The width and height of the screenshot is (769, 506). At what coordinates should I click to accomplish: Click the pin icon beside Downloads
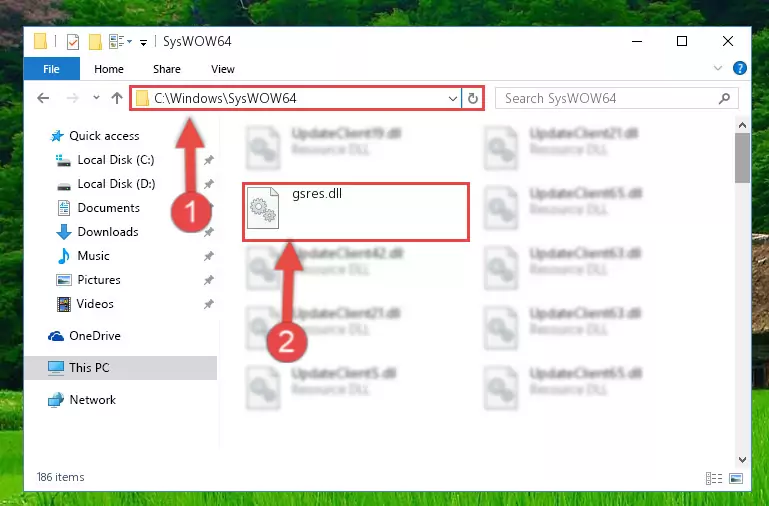(208, 232)
